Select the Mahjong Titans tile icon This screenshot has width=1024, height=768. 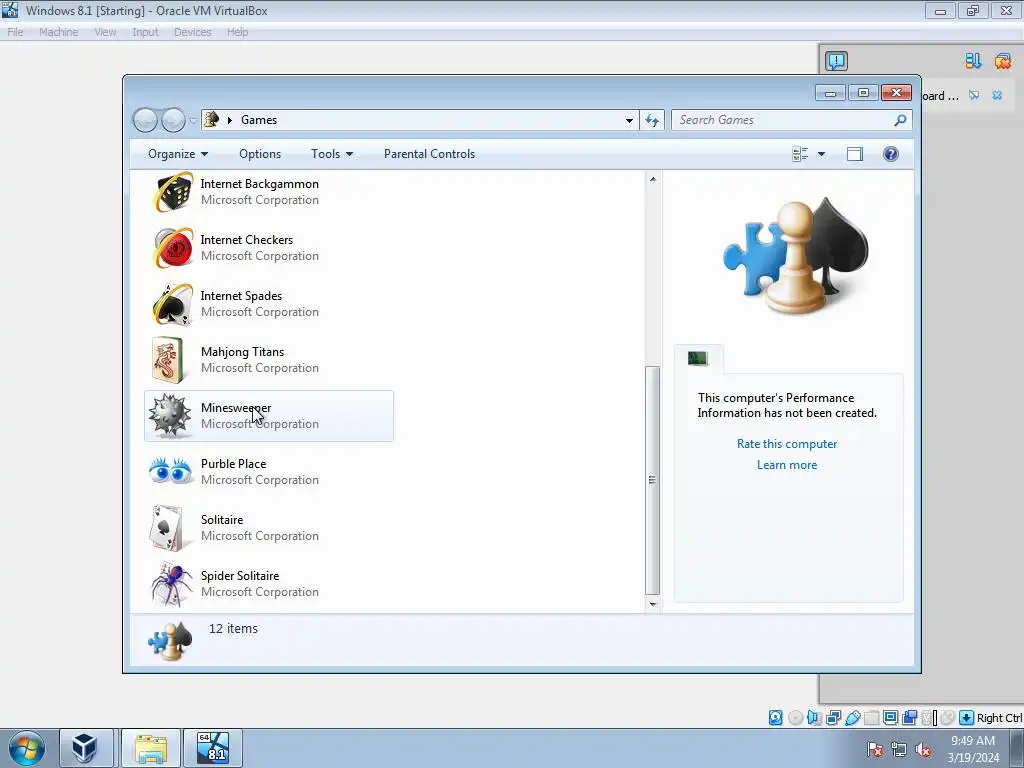168,360
